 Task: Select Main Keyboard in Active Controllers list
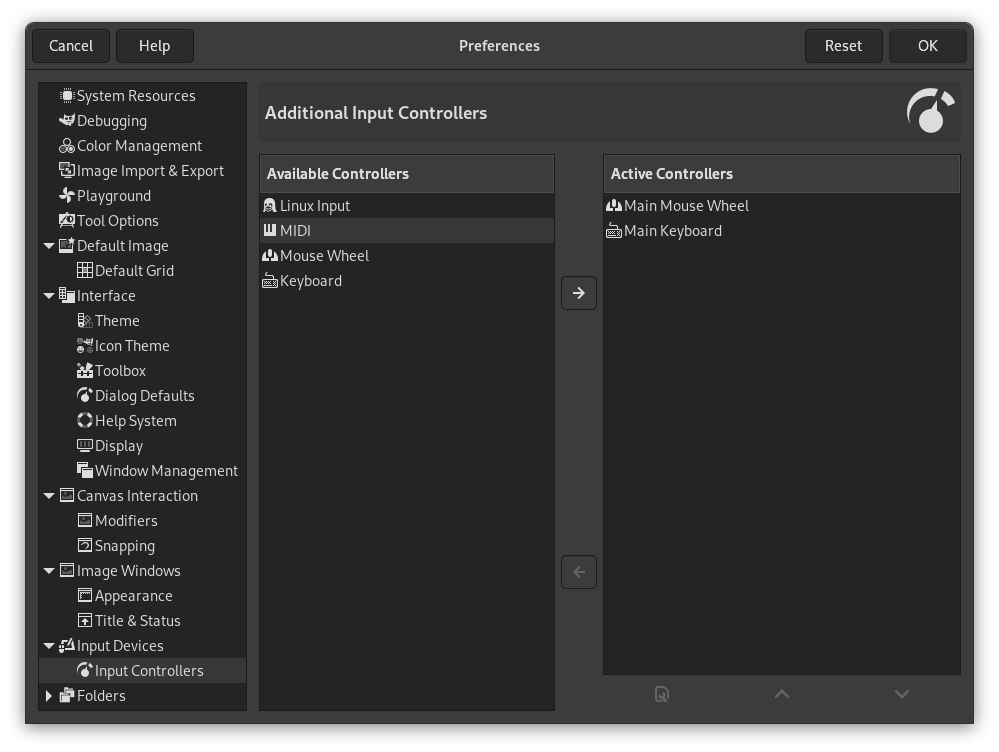point(673,230)
